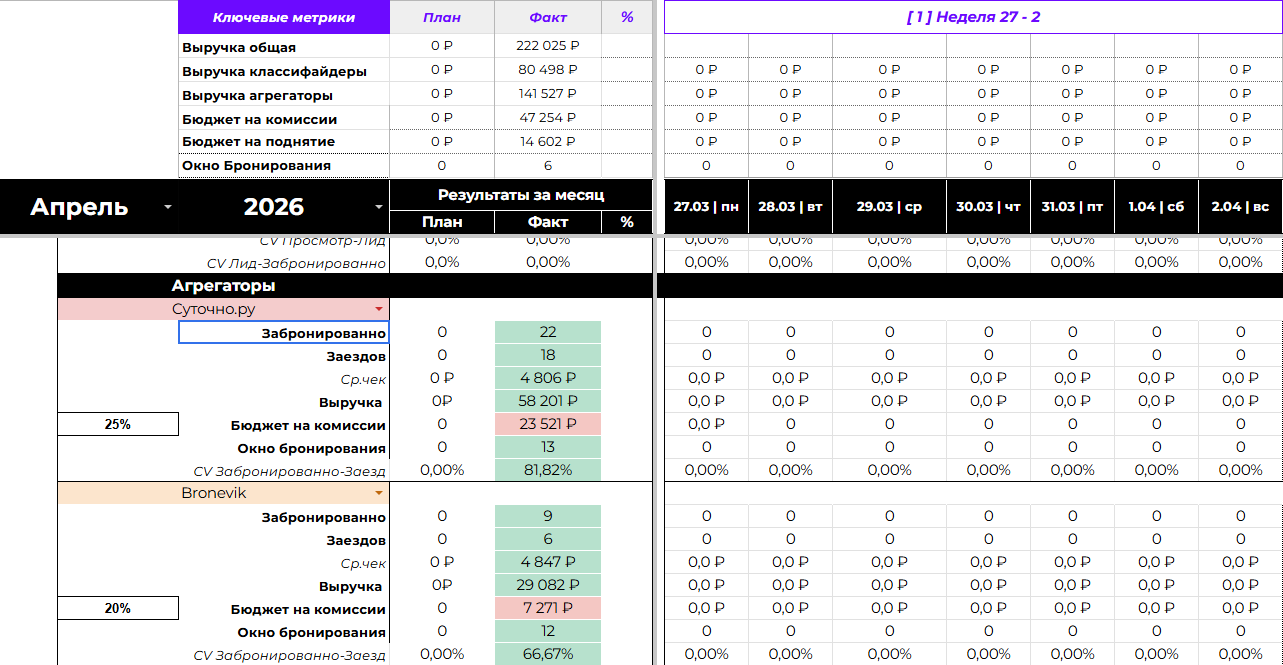
Task: Click the Бюджет на поднятие label
Action: (x=258, y=141)
